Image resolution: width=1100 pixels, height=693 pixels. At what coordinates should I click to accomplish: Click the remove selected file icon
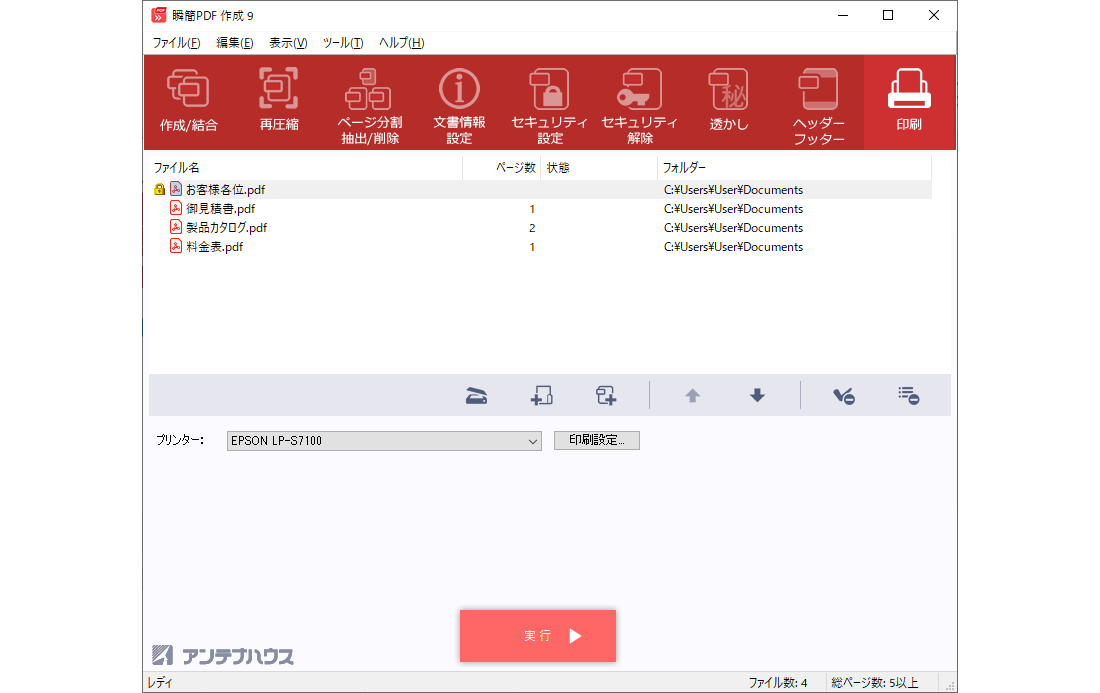click(844, 396)
